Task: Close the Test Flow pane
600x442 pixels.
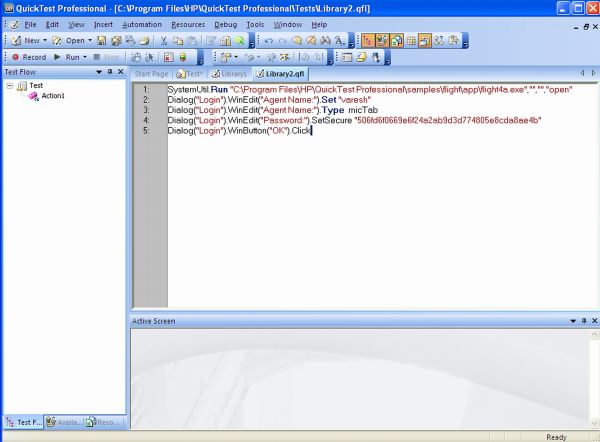Action: pos(121,72)
